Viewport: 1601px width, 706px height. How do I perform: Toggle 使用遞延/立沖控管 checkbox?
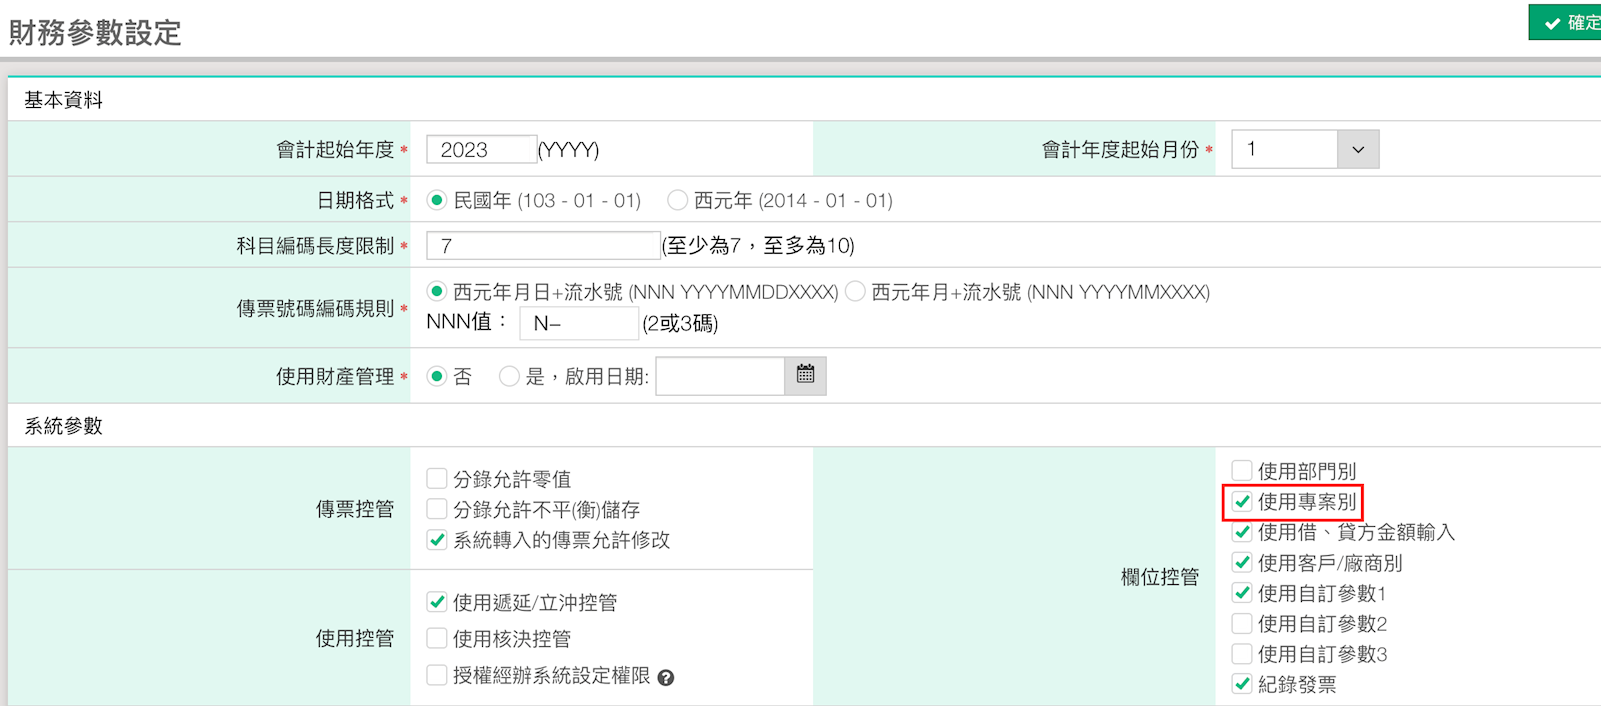click(437, 602)
